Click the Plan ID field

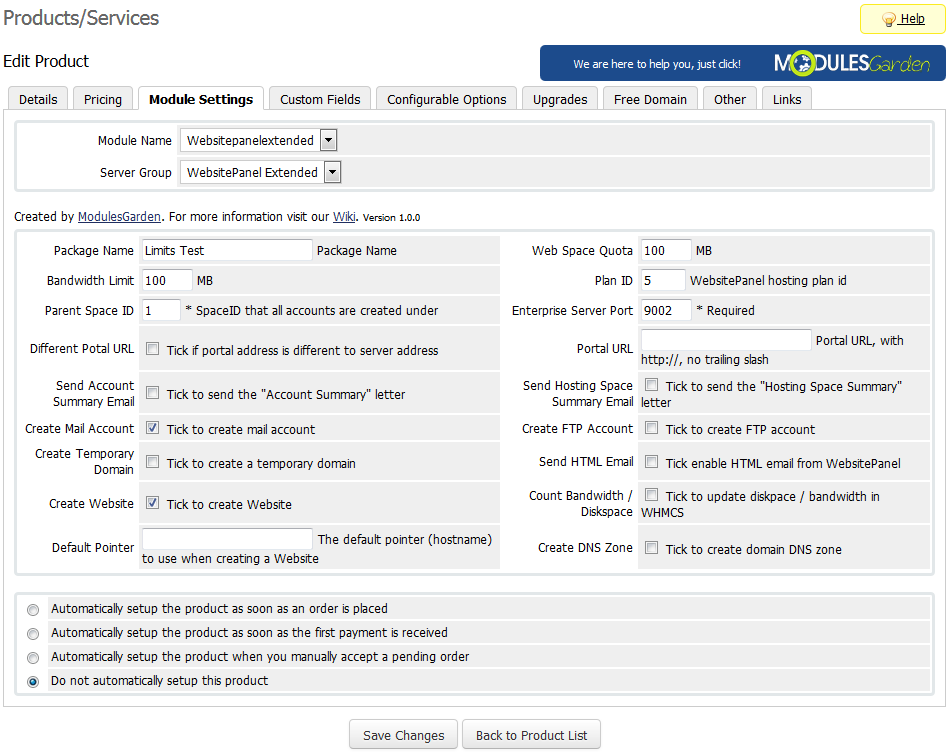[x=663, y=280]
